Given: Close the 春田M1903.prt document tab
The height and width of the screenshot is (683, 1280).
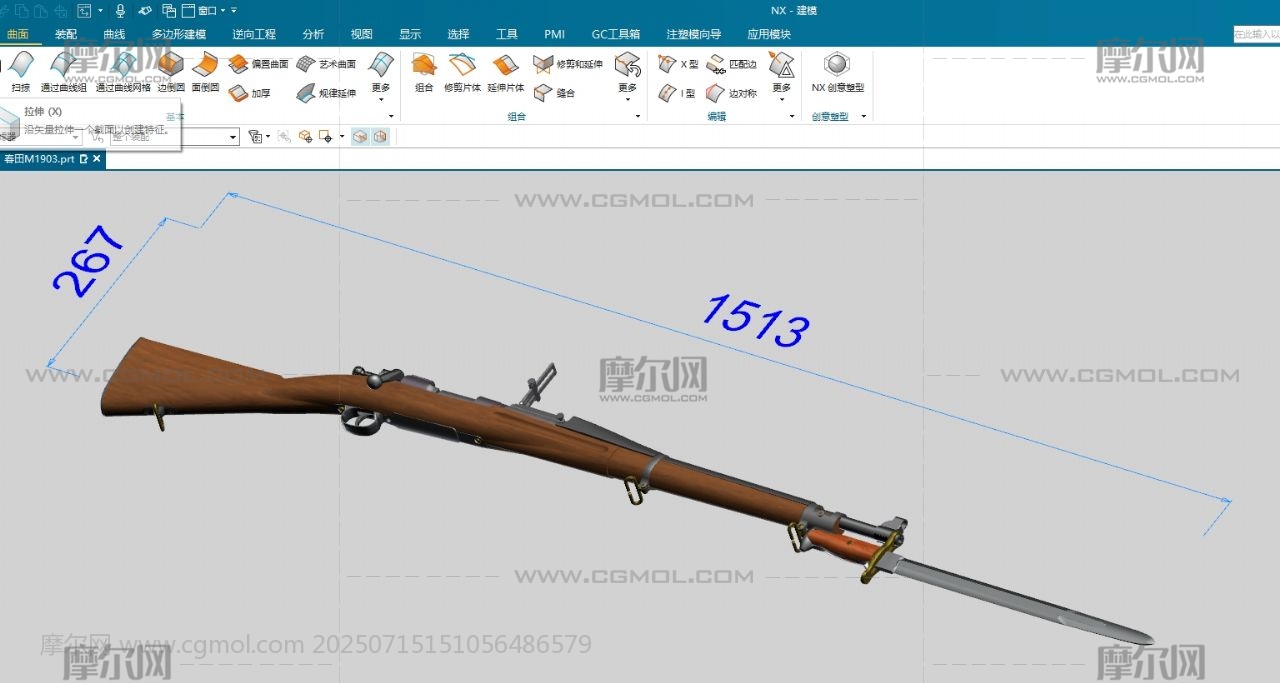Looking at the screenshot, I should tap(97, 159).
